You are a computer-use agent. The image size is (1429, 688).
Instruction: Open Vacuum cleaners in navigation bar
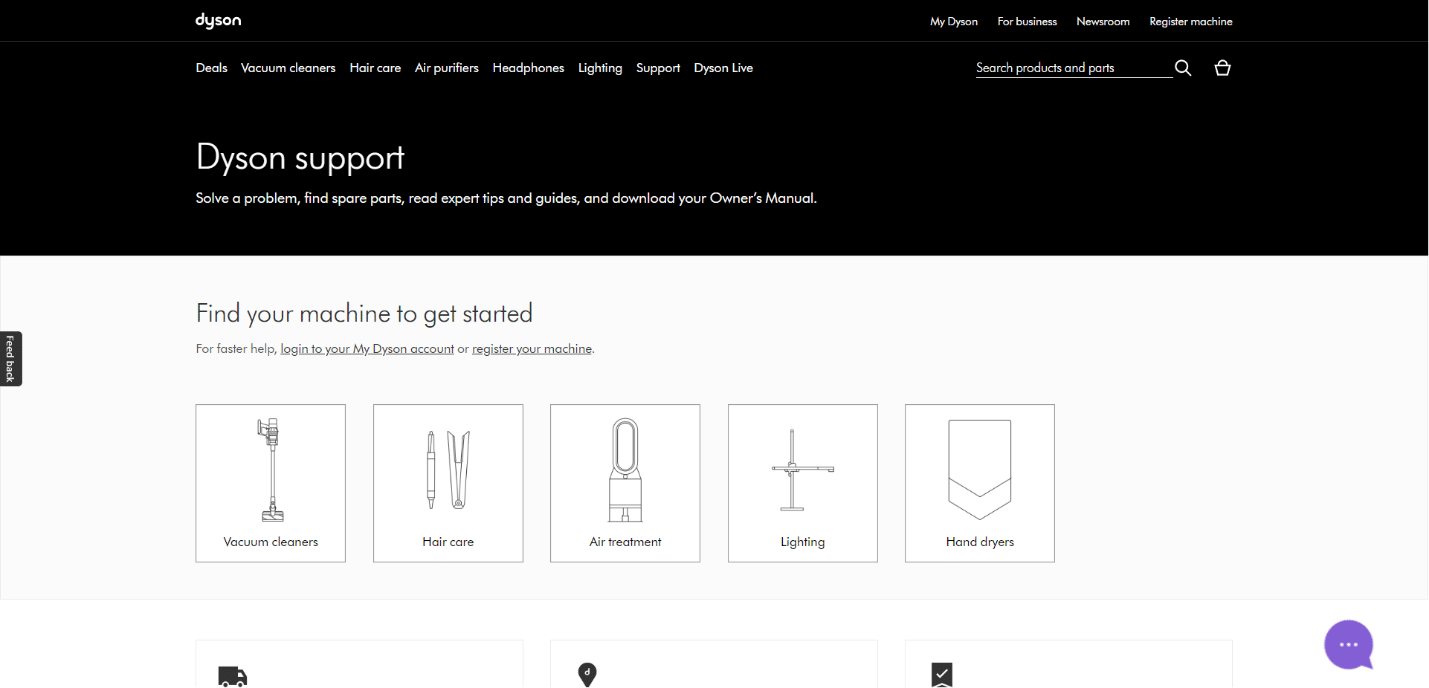point(288,68)
